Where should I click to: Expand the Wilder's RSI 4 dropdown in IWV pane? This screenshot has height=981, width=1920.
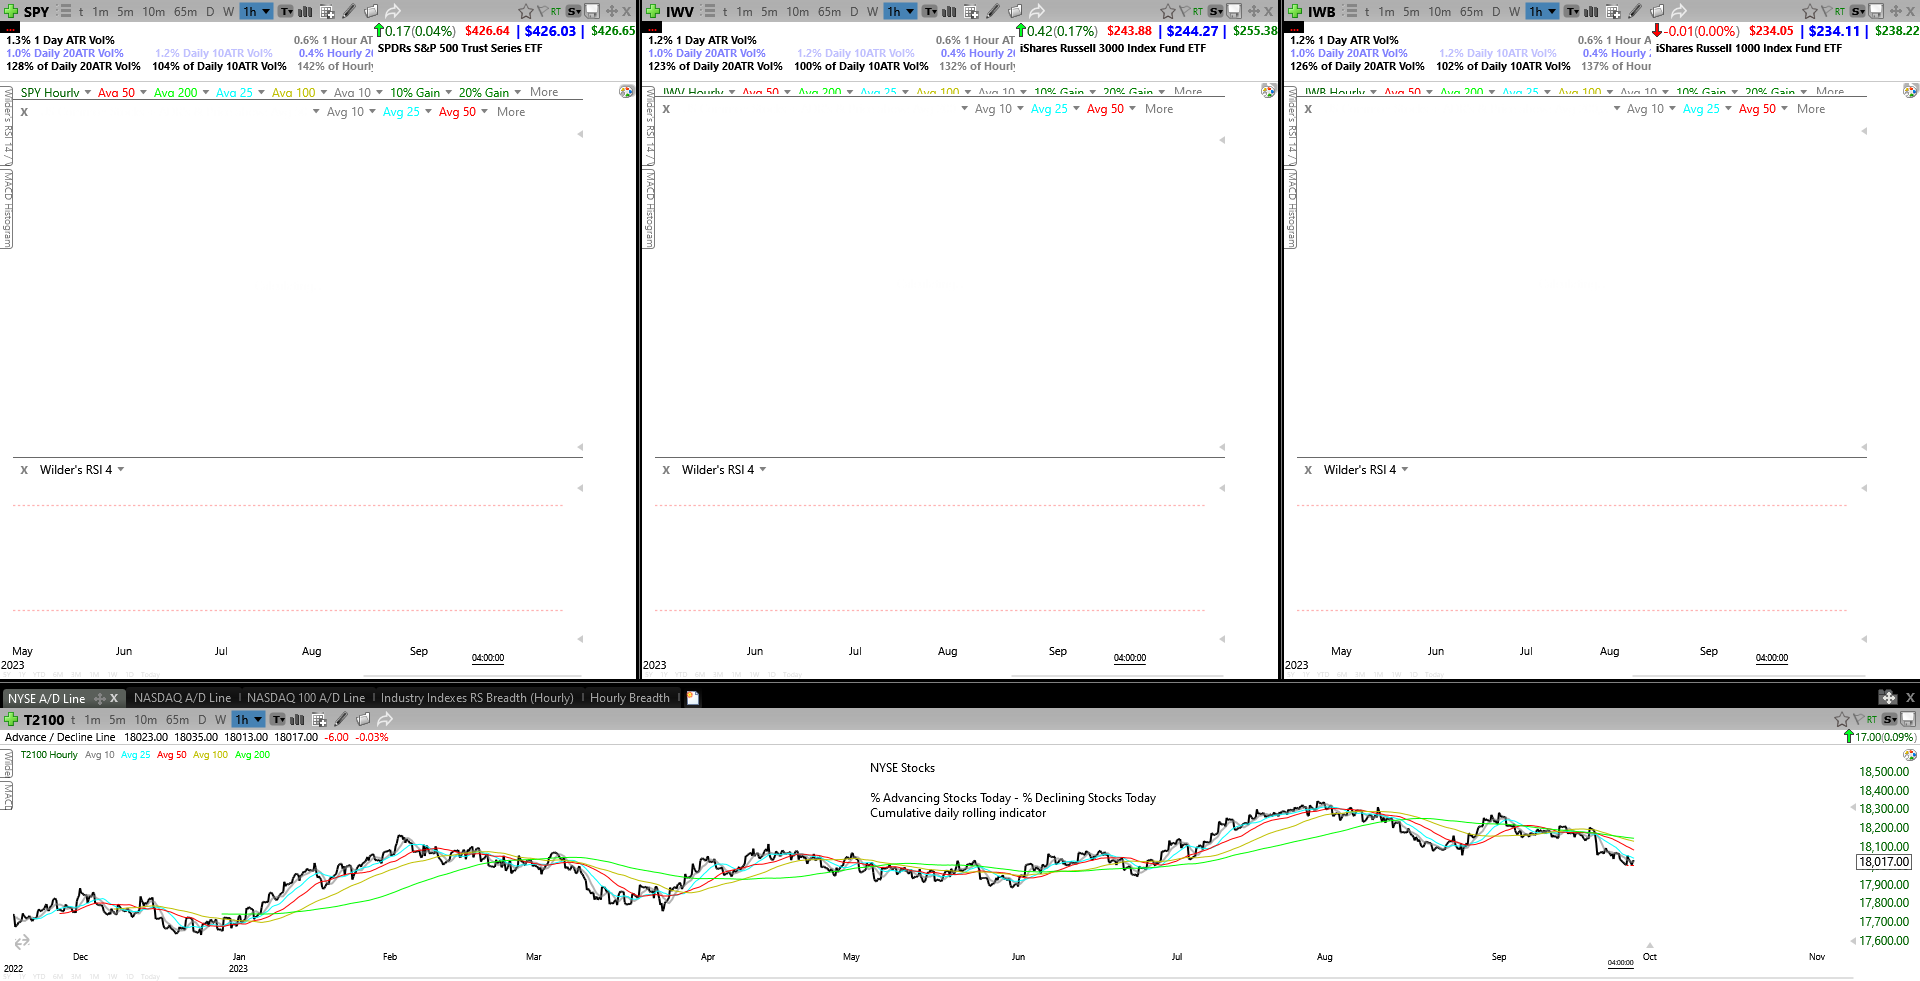point(763,470)
